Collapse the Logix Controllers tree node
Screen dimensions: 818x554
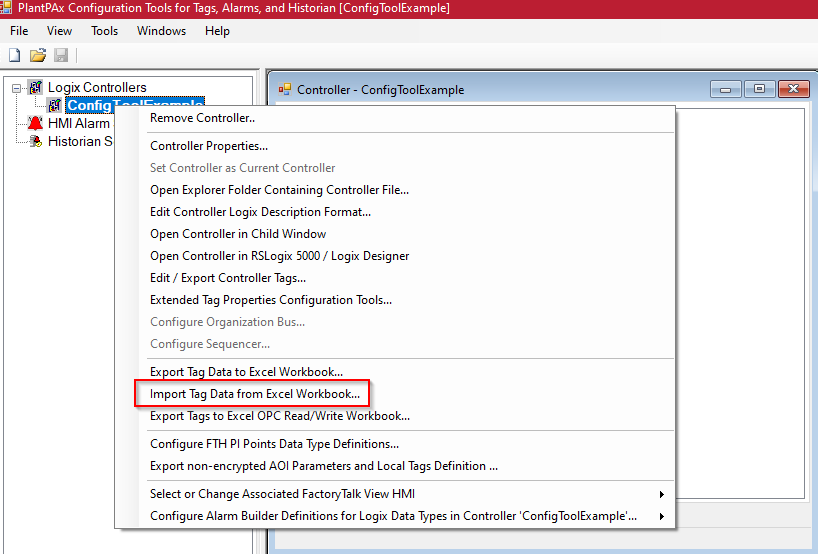coord(16,88)
